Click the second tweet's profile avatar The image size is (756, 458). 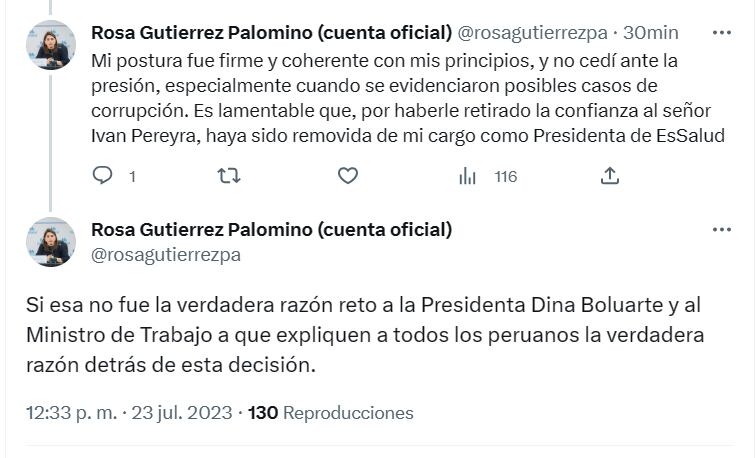[51, 242]
